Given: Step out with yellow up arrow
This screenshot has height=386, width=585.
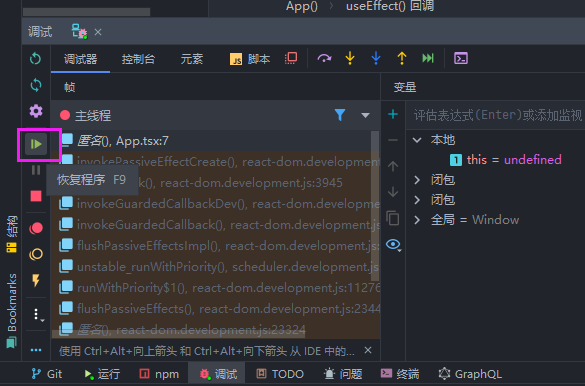Looking at the screenshot, I should point(402,59).
